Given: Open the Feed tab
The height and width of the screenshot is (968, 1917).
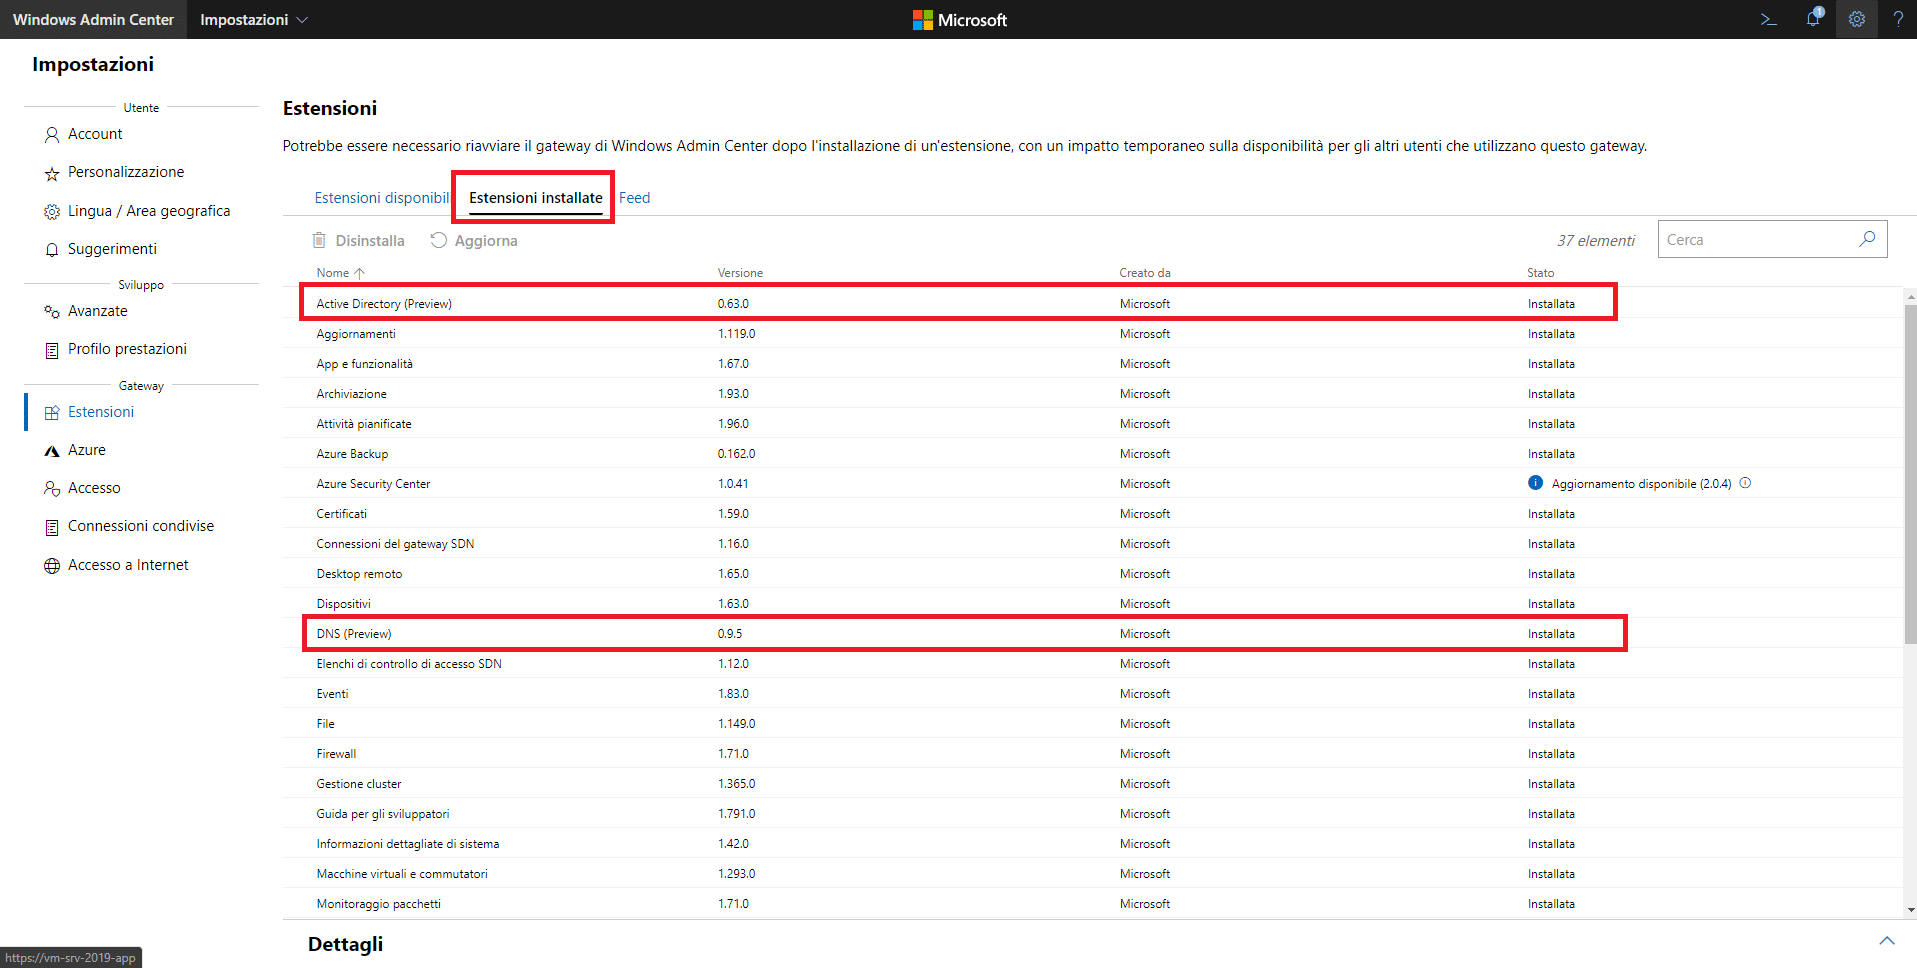Looking at the screenshot, I should (635, 198).
